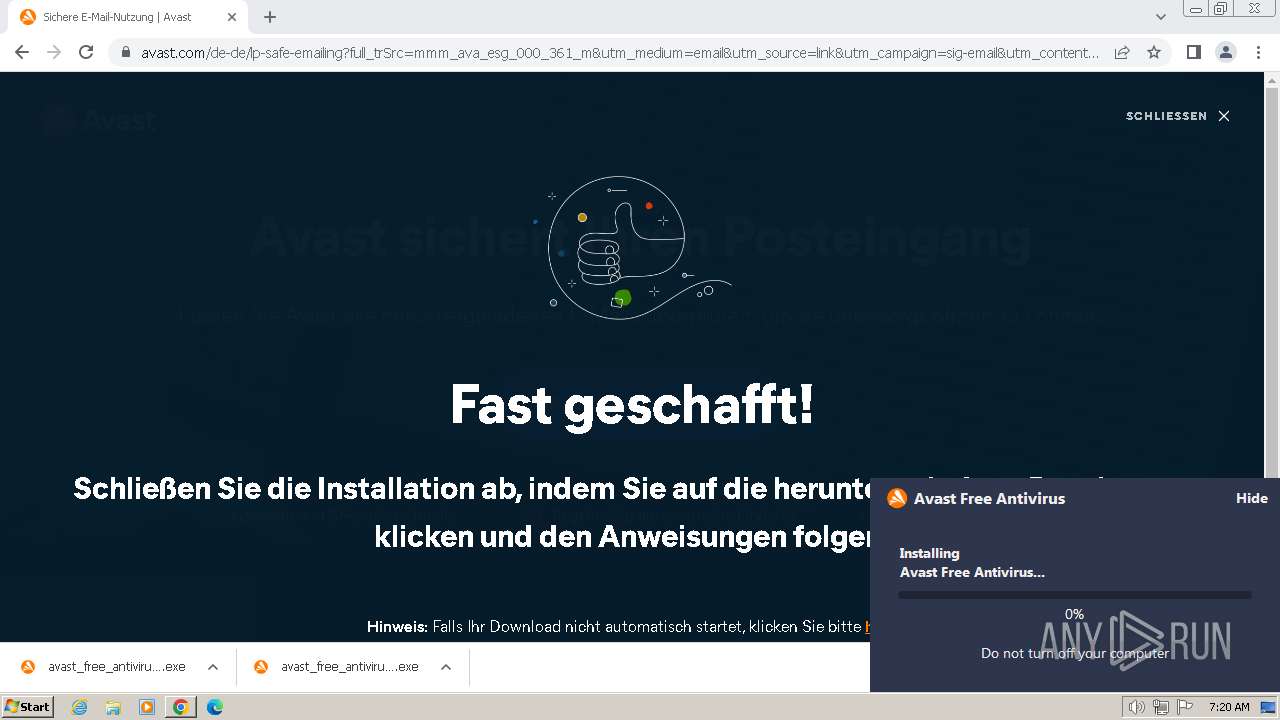
Task: Launch Internet Explorer from taskbar
Action: point(80,707)
